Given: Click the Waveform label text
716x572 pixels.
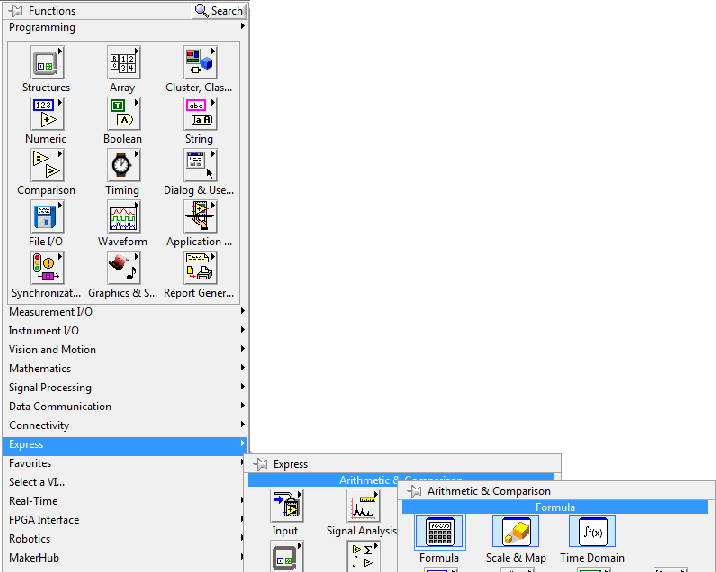Looking at the screenshot, I should pos(123,241).
